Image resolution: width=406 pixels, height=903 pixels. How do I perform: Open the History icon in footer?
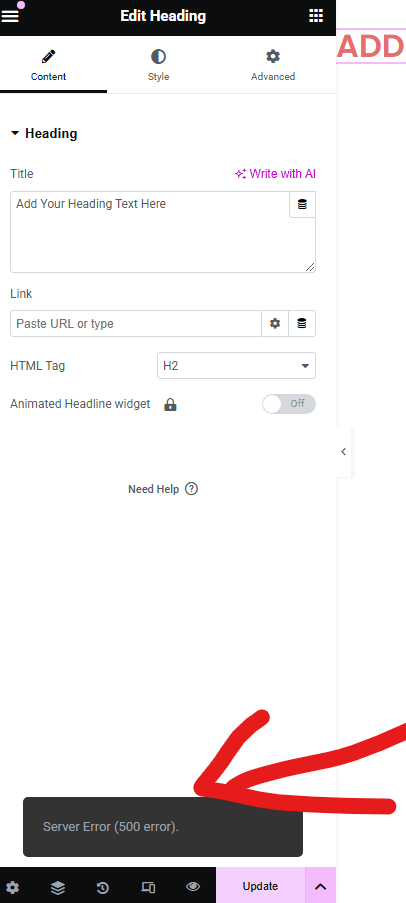click(103, 886)
